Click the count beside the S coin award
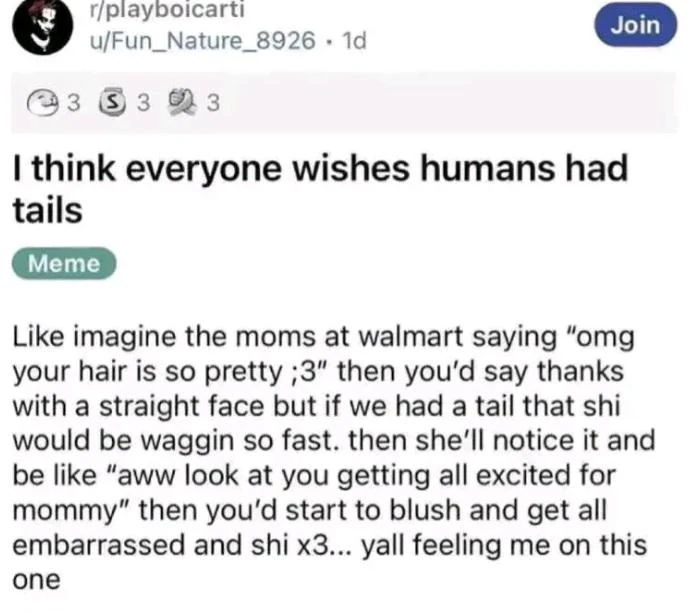The width and height of the screenshot is (700, 613). click(x=143, y=103)
